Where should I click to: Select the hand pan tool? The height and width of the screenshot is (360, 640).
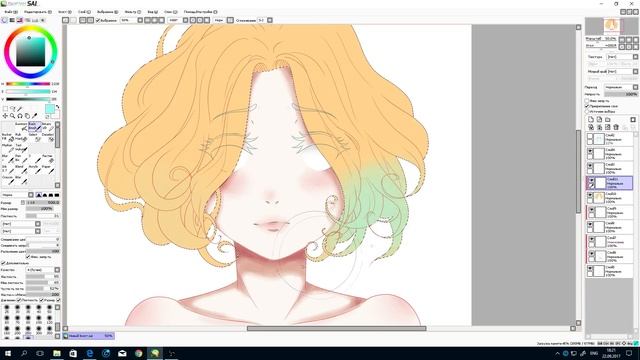coord(27,116)
